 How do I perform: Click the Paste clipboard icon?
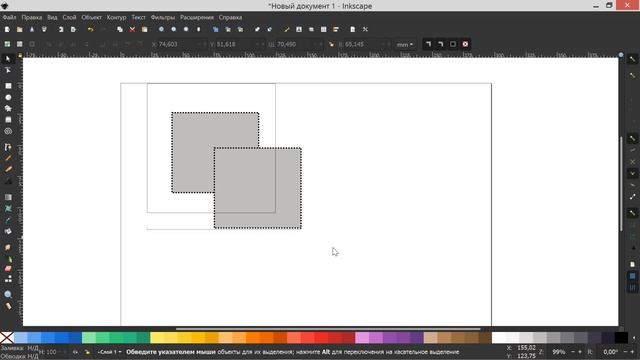click(144, 29)
